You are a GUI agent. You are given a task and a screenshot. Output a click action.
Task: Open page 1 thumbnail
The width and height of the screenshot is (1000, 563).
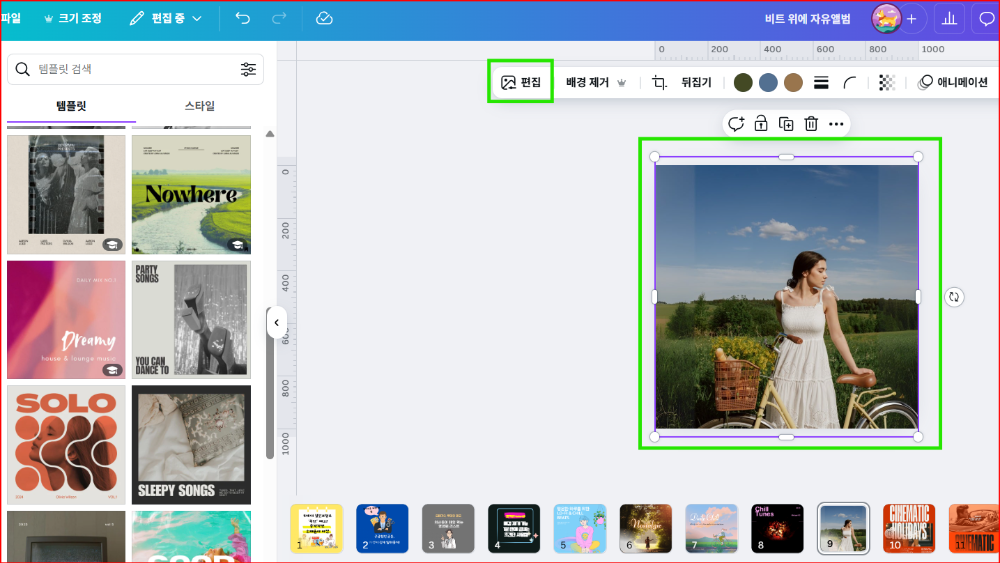point(316,529)
